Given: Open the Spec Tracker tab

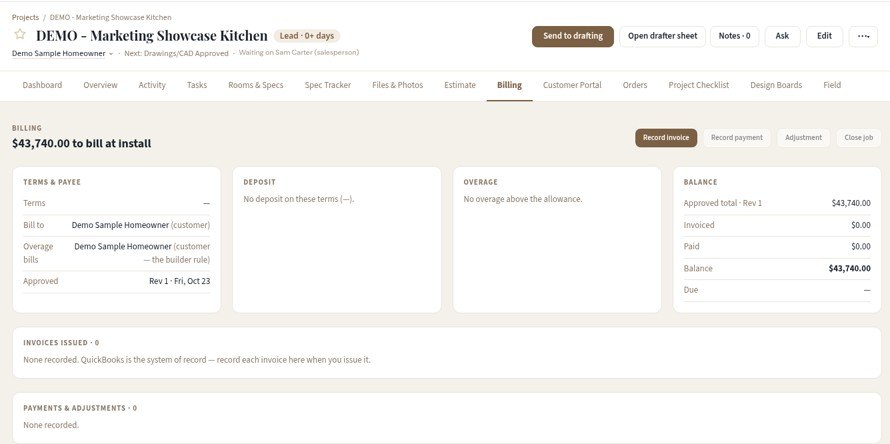Looking at the screenshot, I should pos(328,85).
